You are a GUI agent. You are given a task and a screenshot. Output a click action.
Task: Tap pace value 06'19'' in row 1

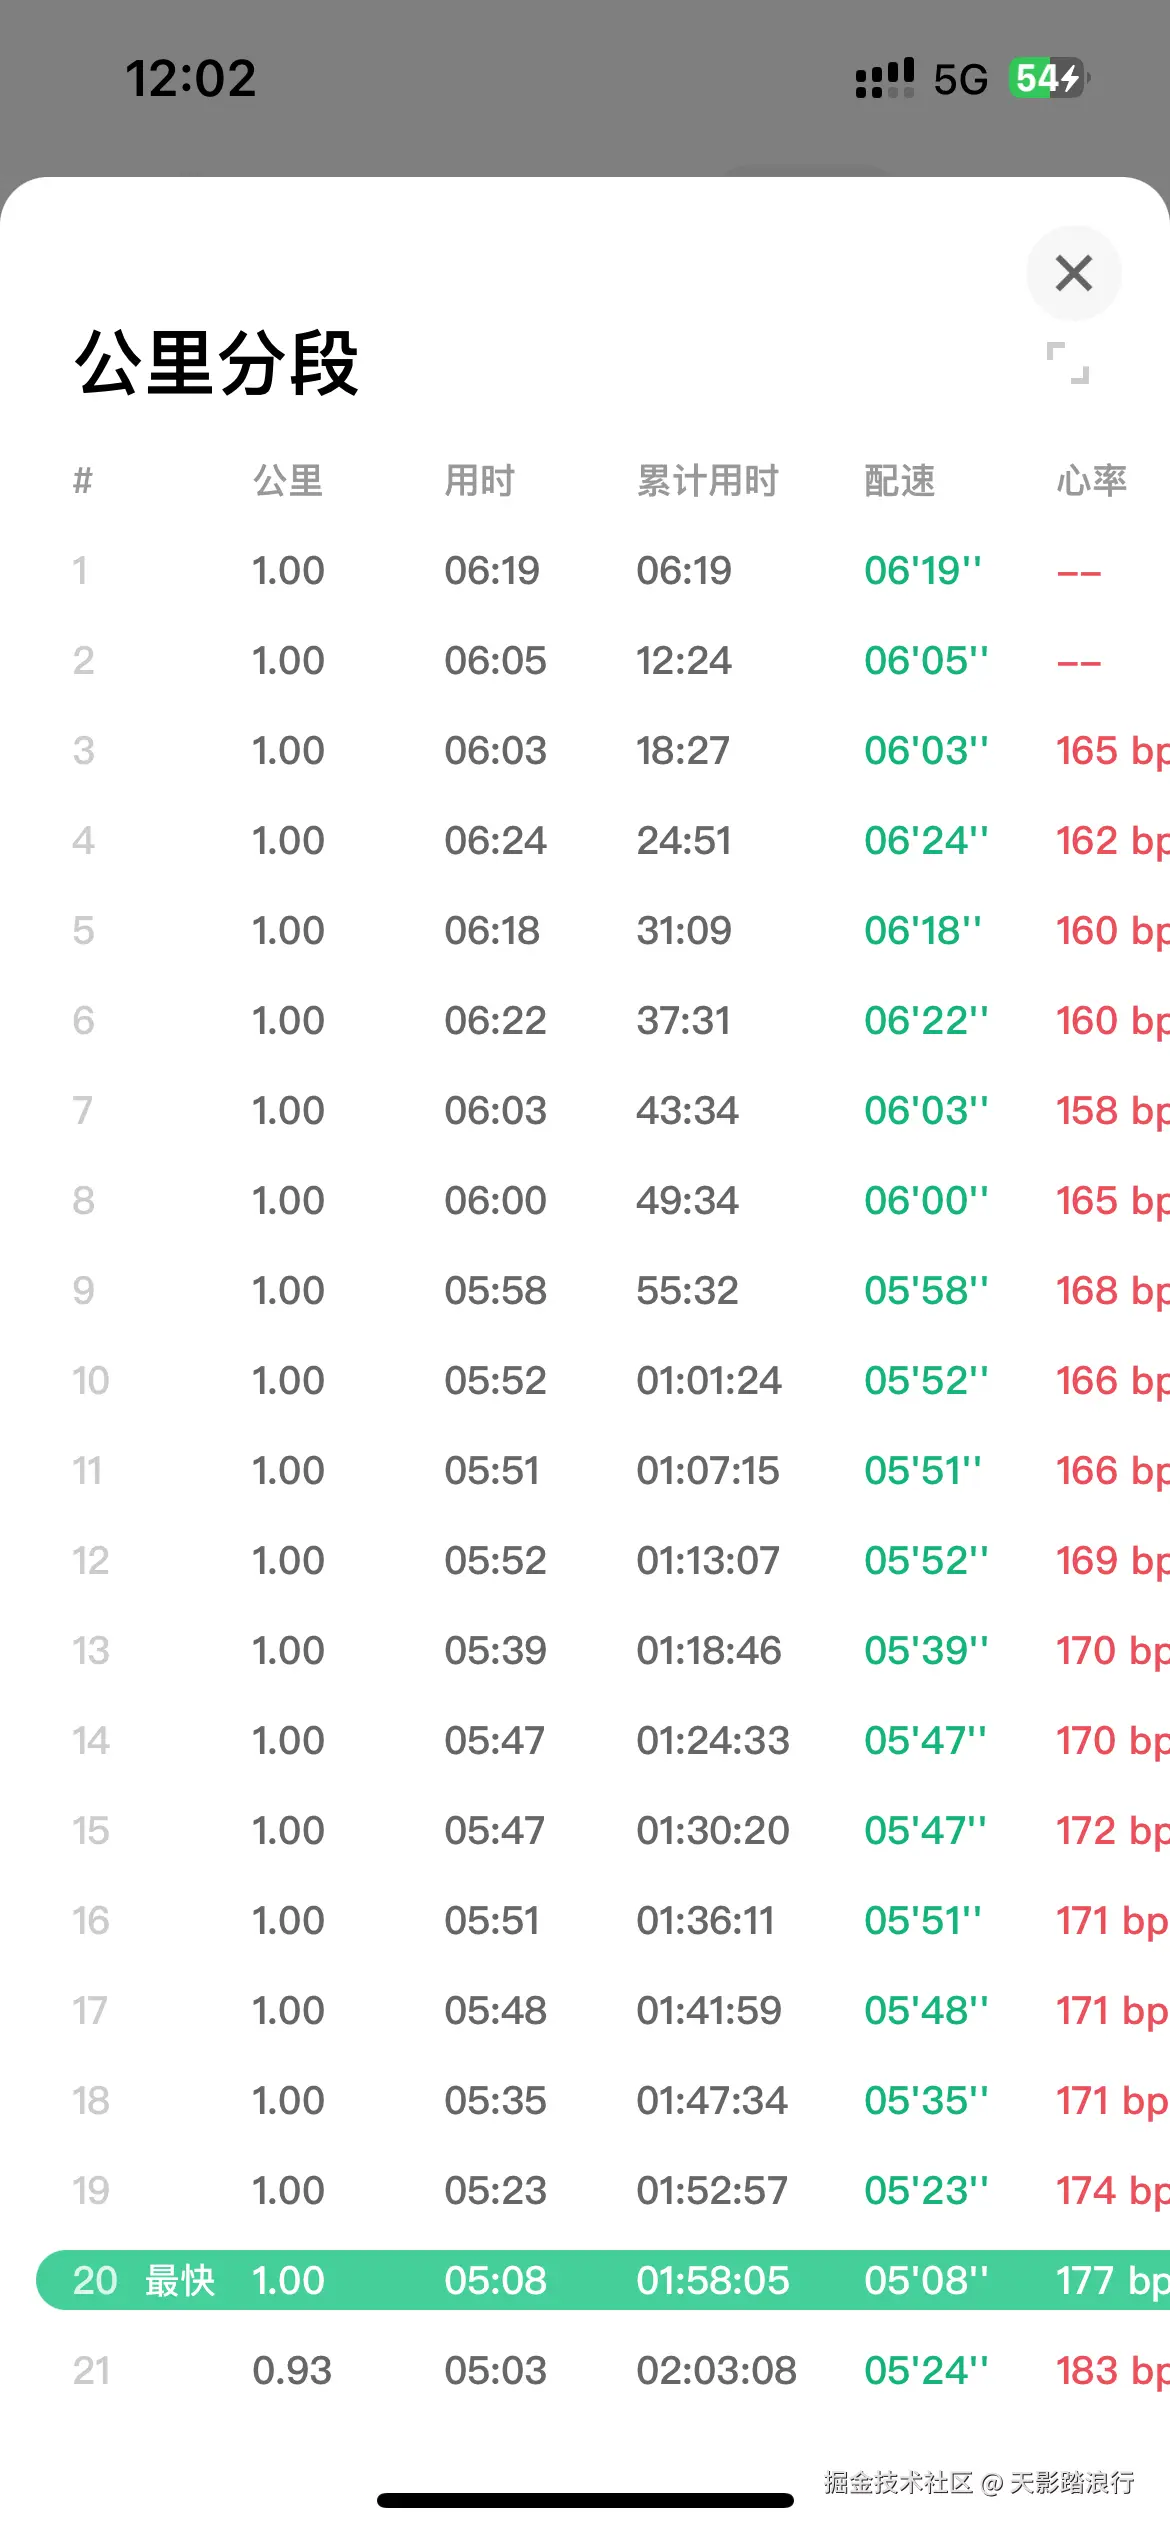[x=922, y=571]
